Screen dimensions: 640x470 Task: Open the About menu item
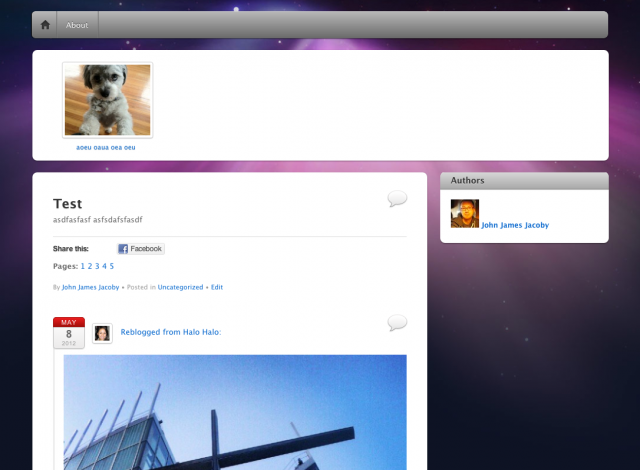pyautogui.click(x=77, y=25)
